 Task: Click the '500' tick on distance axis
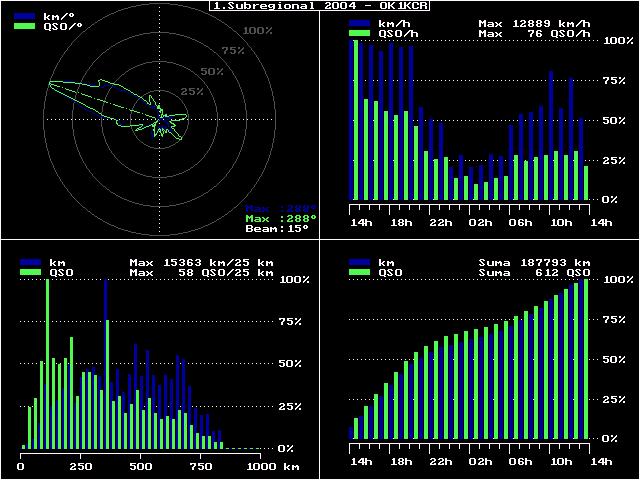(140, 466)
